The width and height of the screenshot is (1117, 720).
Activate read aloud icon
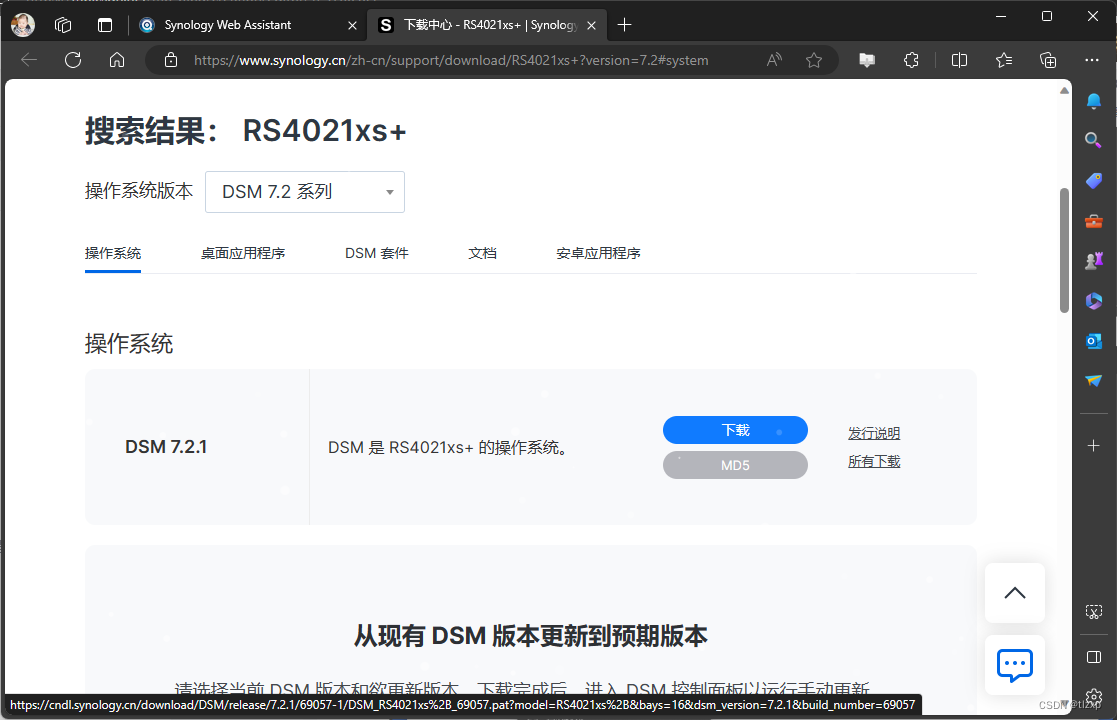click(774, 61)
